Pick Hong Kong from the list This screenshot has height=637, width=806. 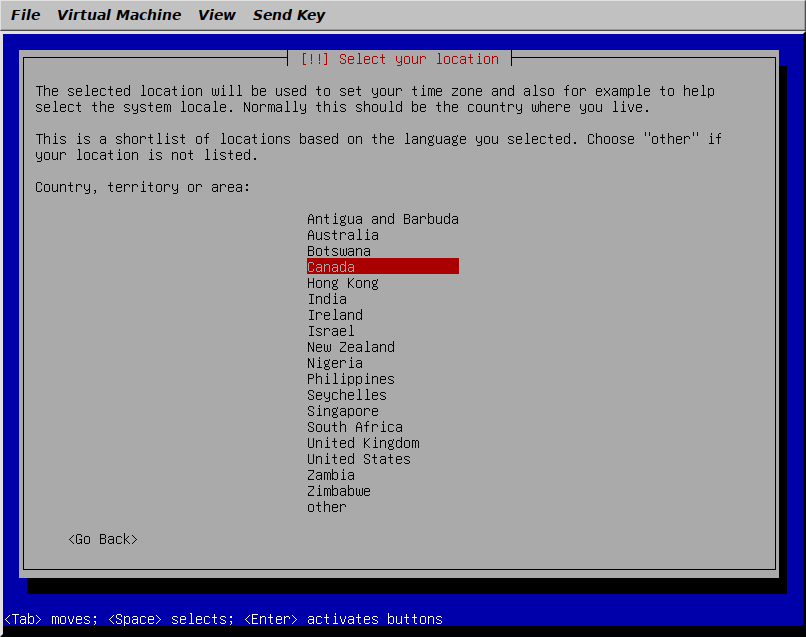coord(342,283)
